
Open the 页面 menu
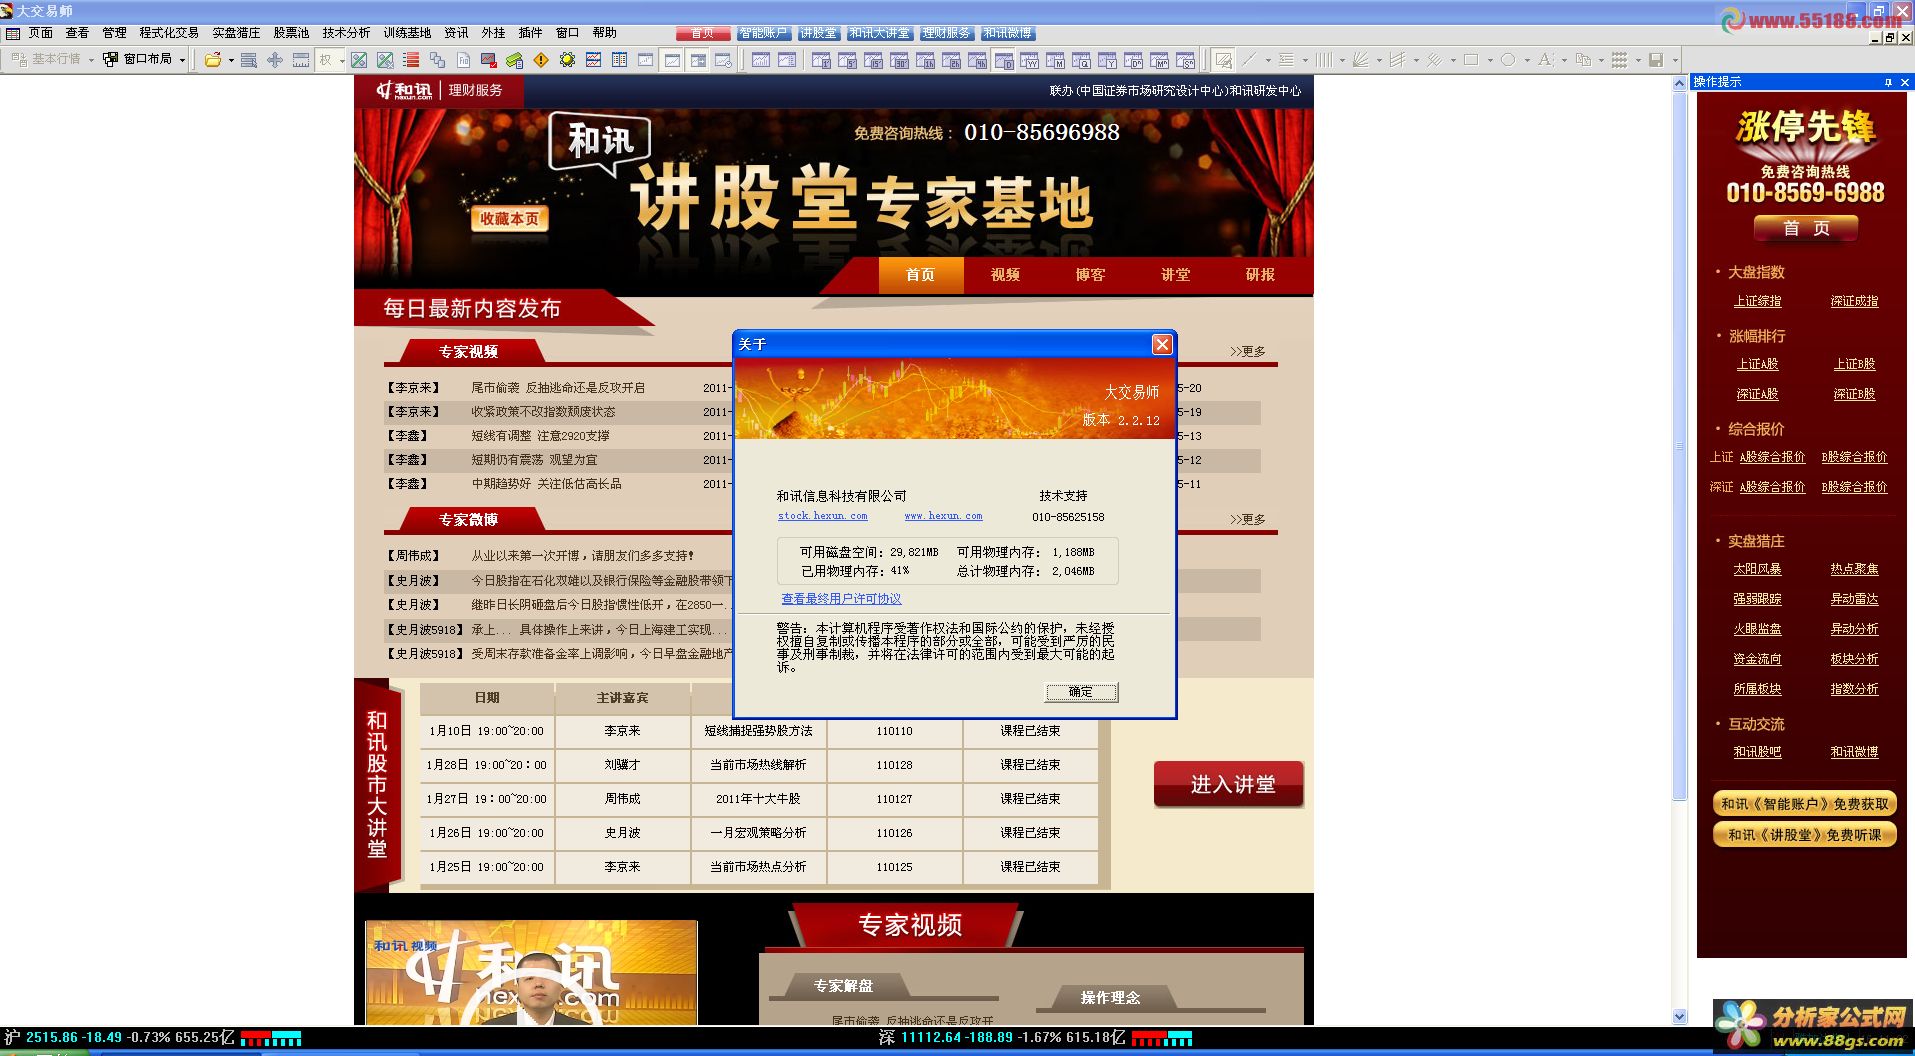tap(40, 33)
